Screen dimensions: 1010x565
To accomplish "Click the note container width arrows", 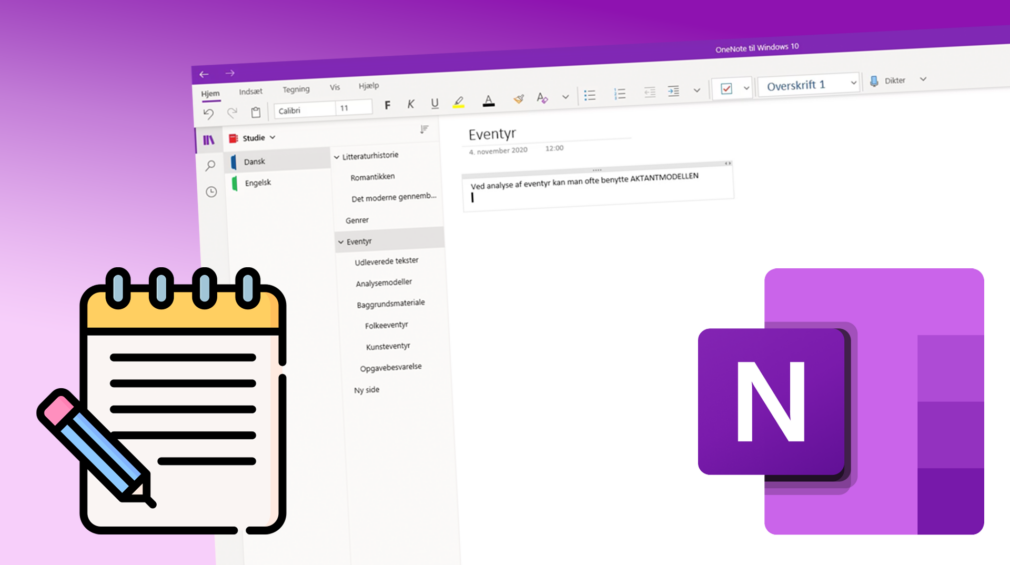I will tap(728, 164).
